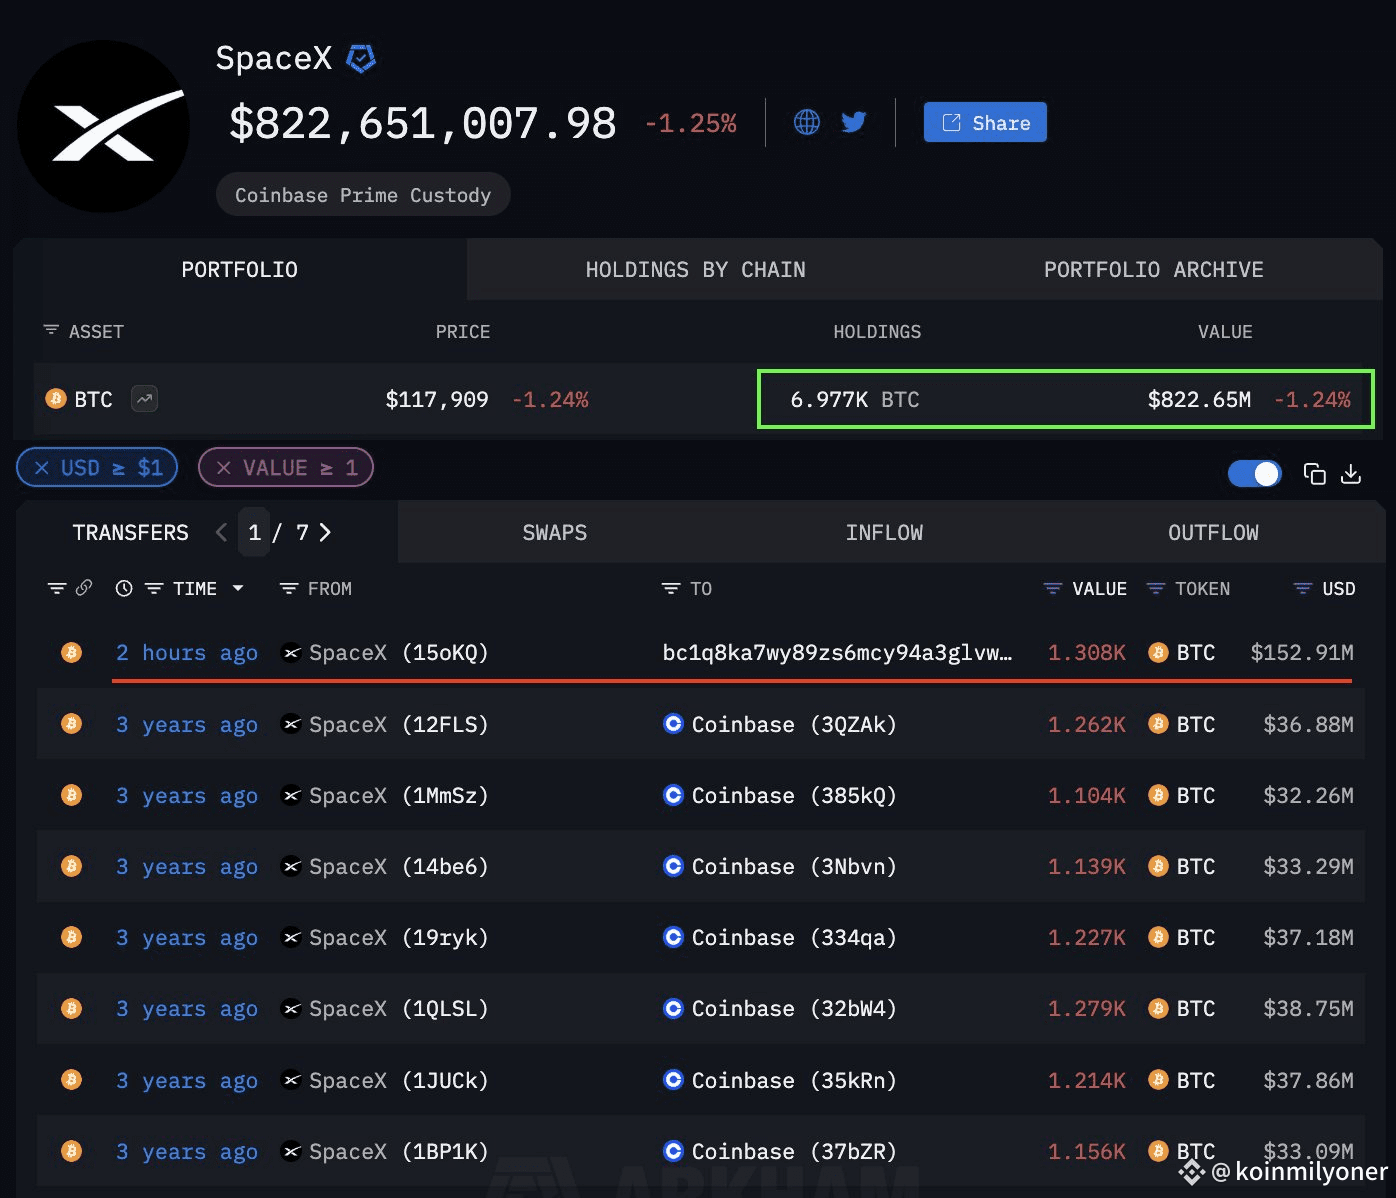Click SpaceX (15oKQ) sender address
Screen dimensions: 1396x1198
(x=385, y=652)
